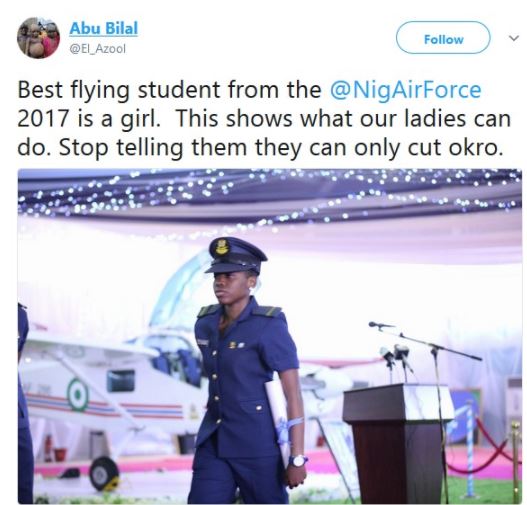The image size is (527, 505).
Task: Click the cap badge emblem in the photo
Action: [222, 247]
